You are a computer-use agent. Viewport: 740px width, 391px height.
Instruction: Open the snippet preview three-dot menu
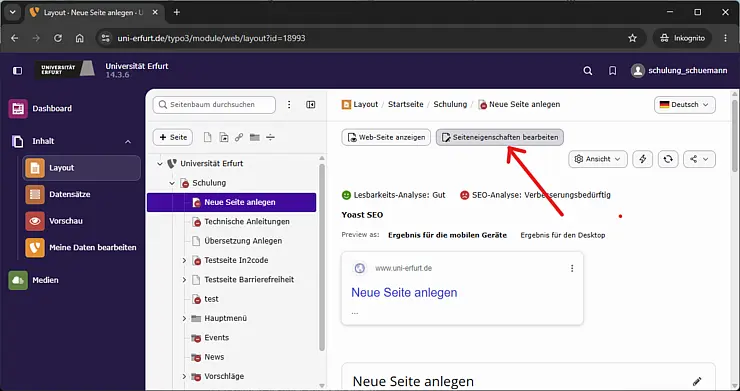[572, 268]
